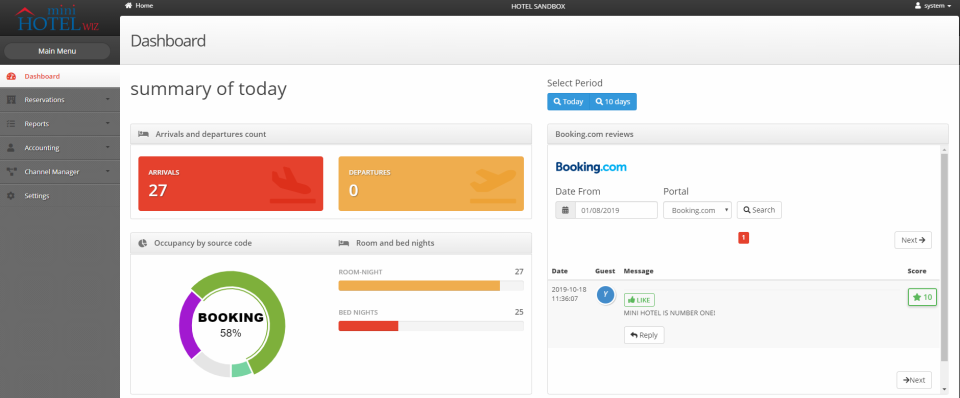
Task: Click the Settings gear icon
Action: [x=10, y=196]
